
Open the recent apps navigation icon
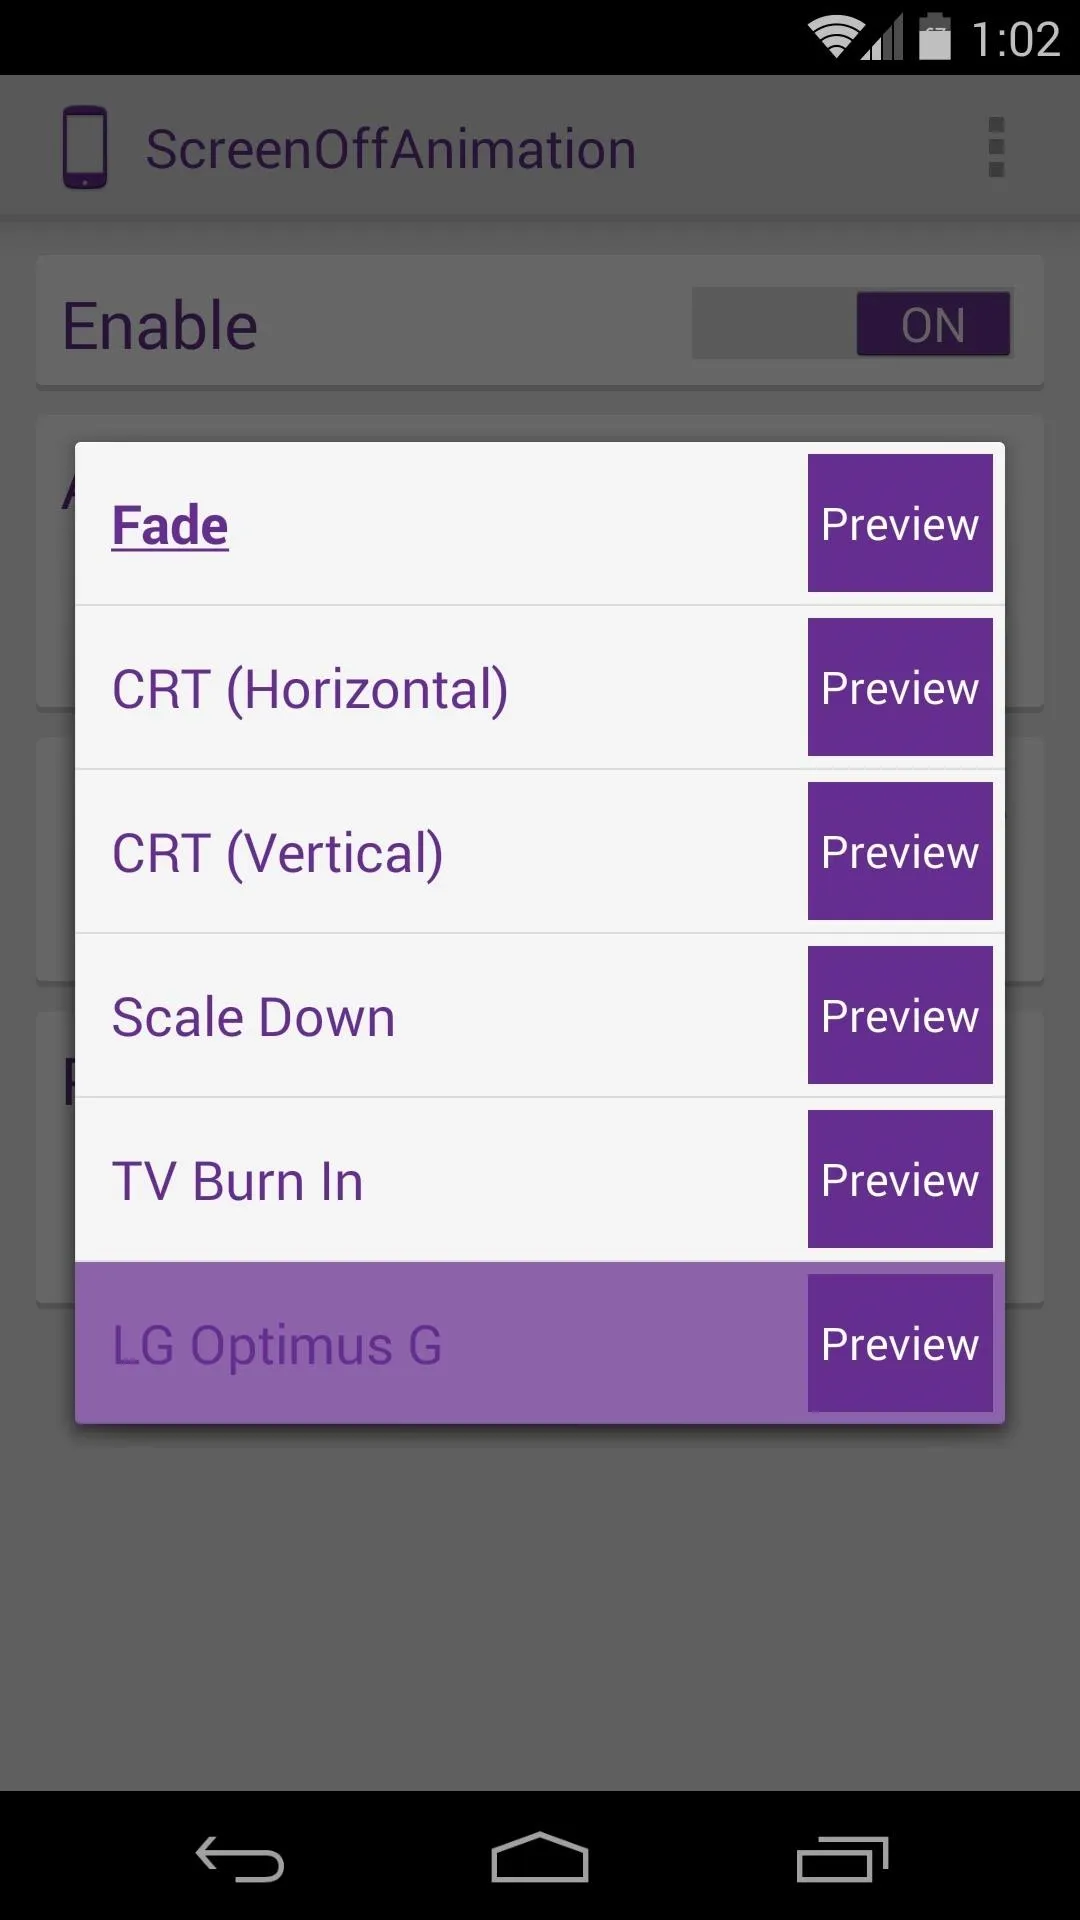(842, 1858)
